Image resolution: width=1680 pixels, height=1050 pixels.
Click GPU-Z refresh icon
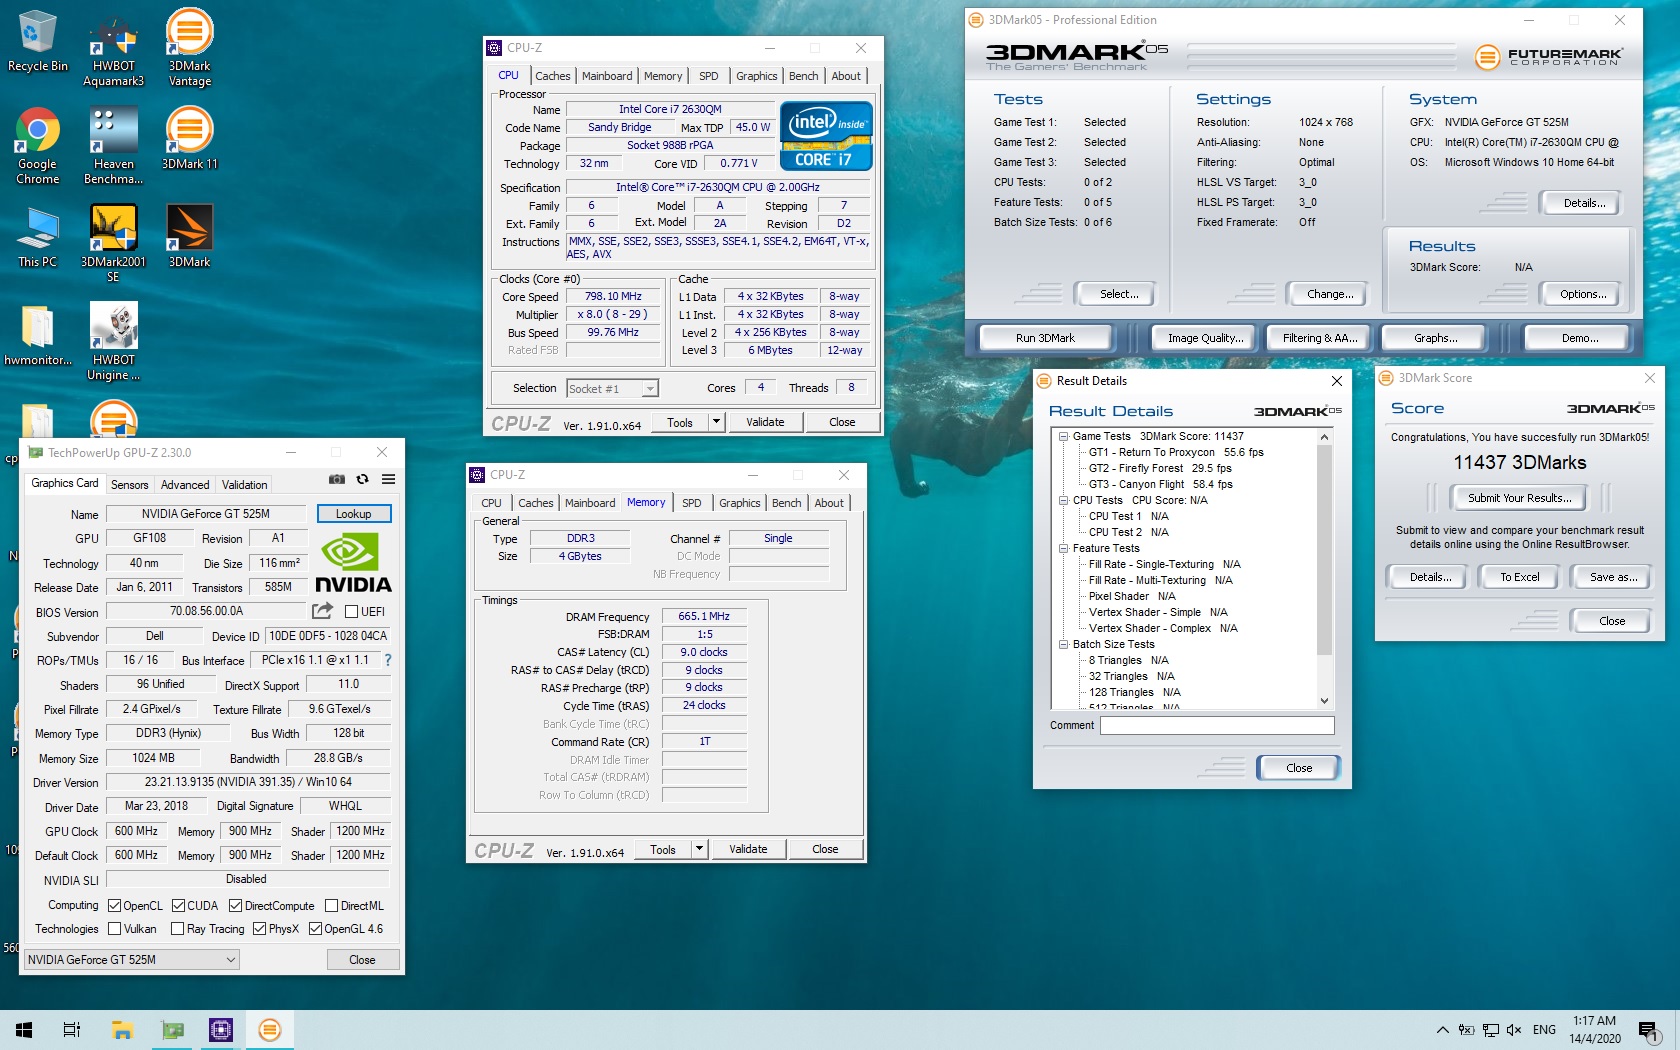click(x=362, y=479)
